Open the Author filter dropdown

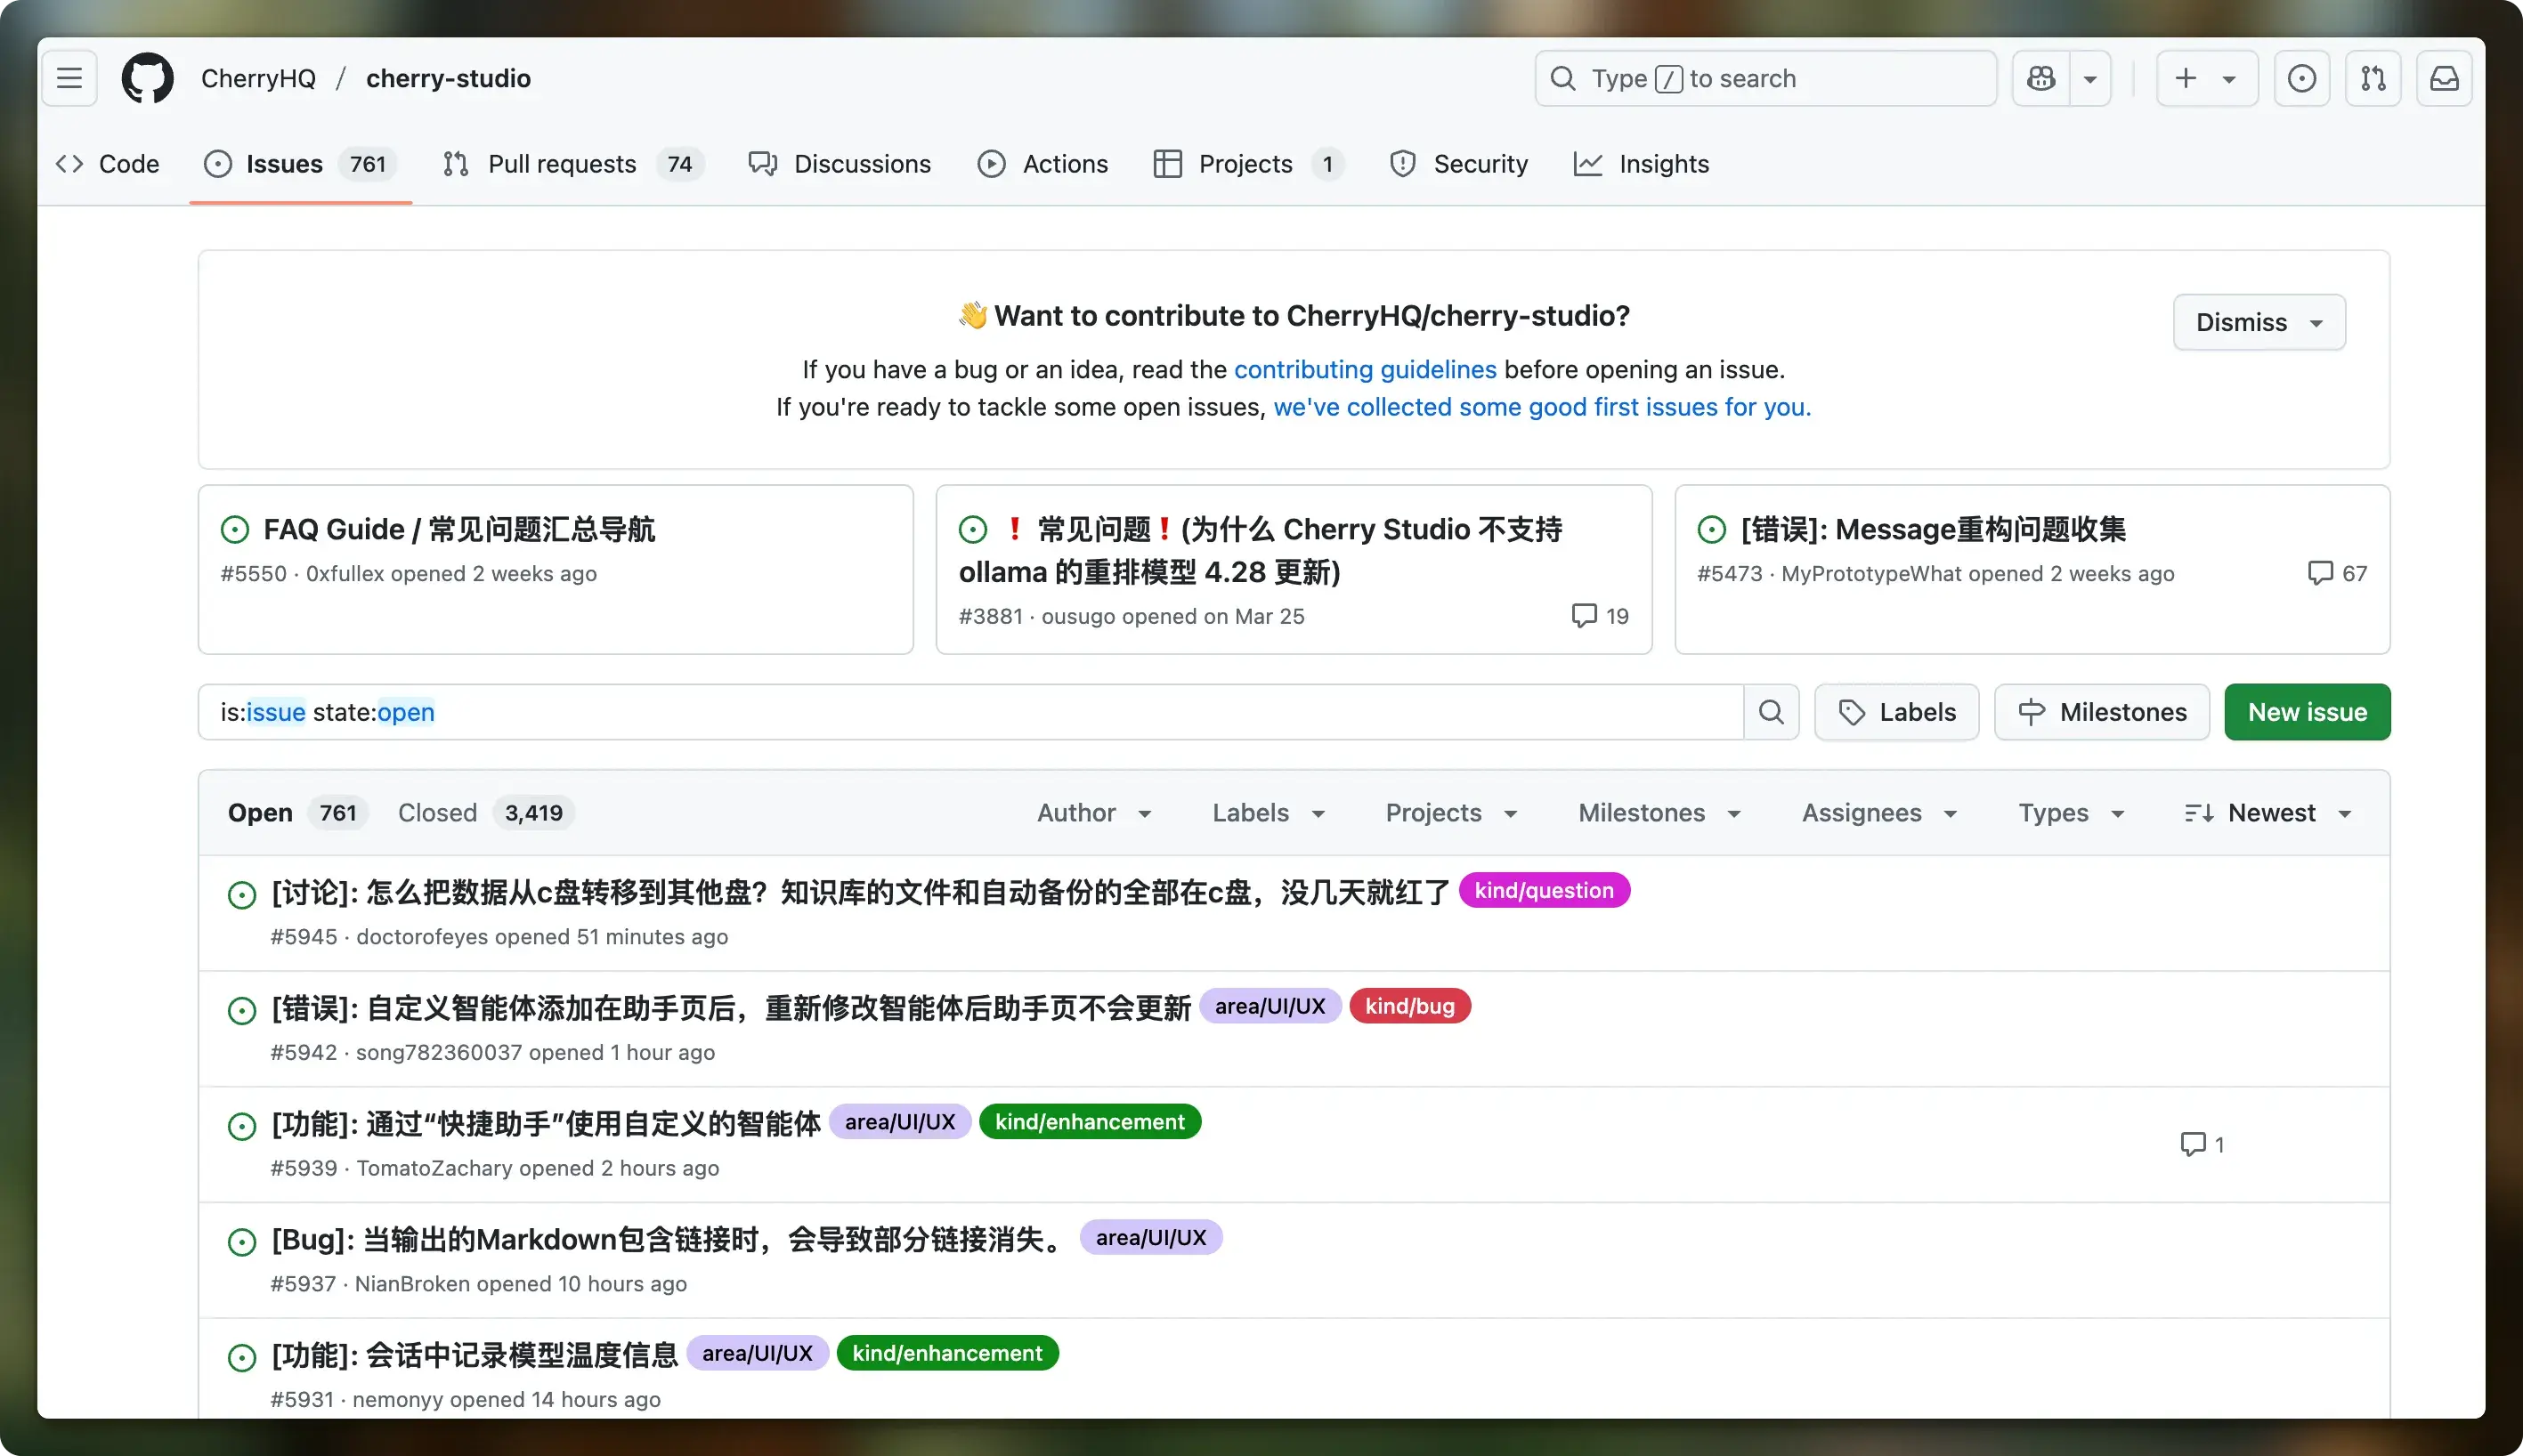(1093, 813)
